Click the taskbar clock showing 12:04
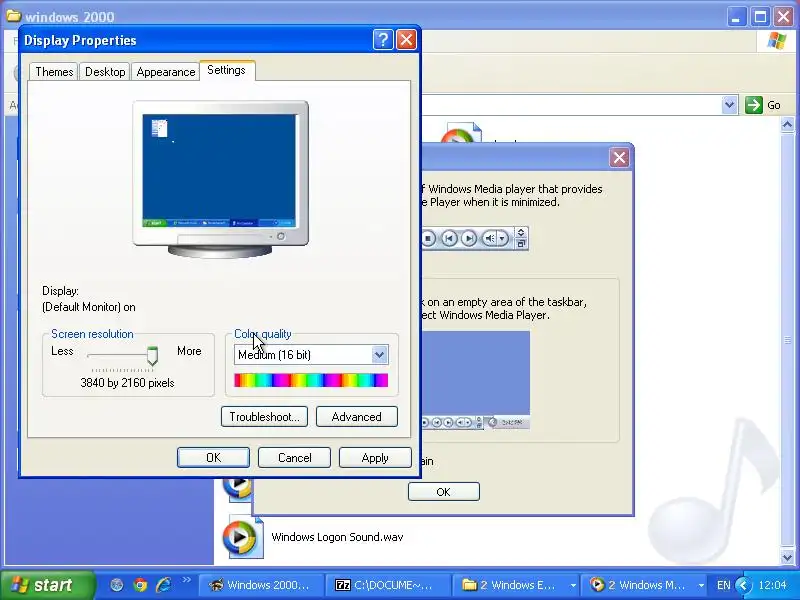800x600 pixels. click(772, 585)
